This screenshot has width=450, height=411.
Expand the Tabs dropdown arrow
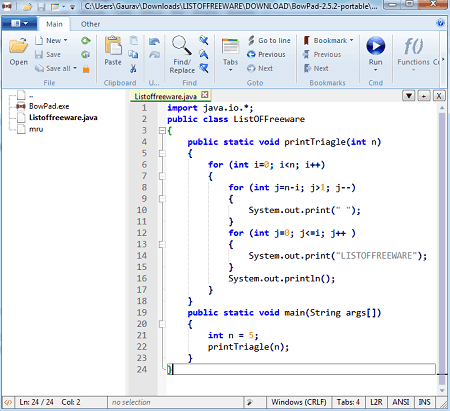coord(230,70)
